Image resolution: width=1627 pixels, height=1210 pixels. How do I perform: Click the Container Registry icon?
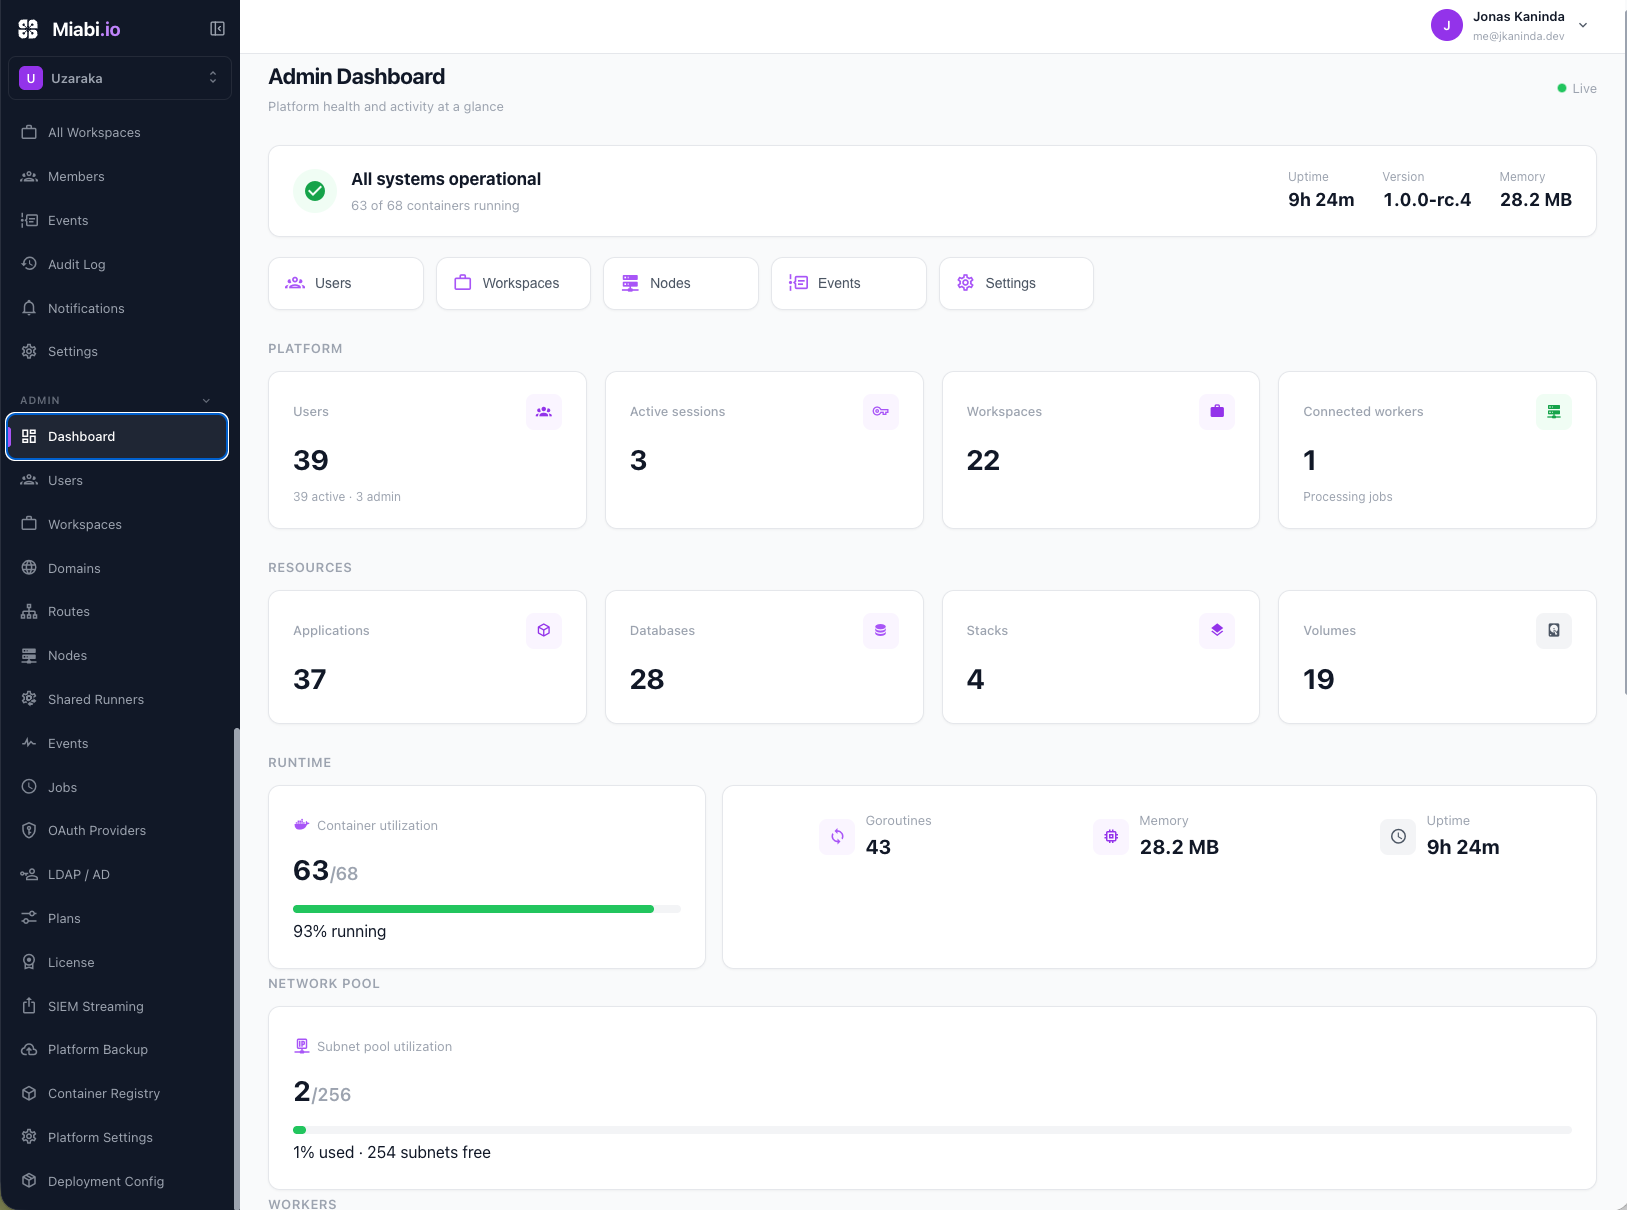point(29,1093)
